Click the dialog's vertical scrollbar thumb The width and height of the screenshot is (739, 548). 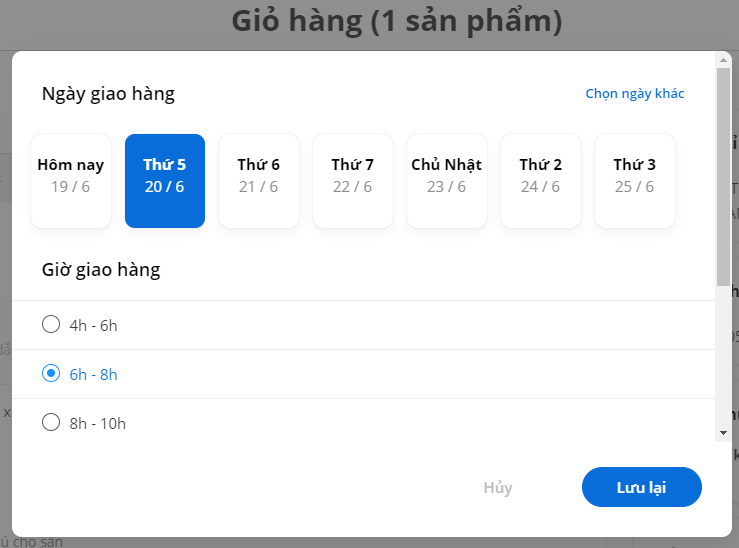click(x=723, y=177)
